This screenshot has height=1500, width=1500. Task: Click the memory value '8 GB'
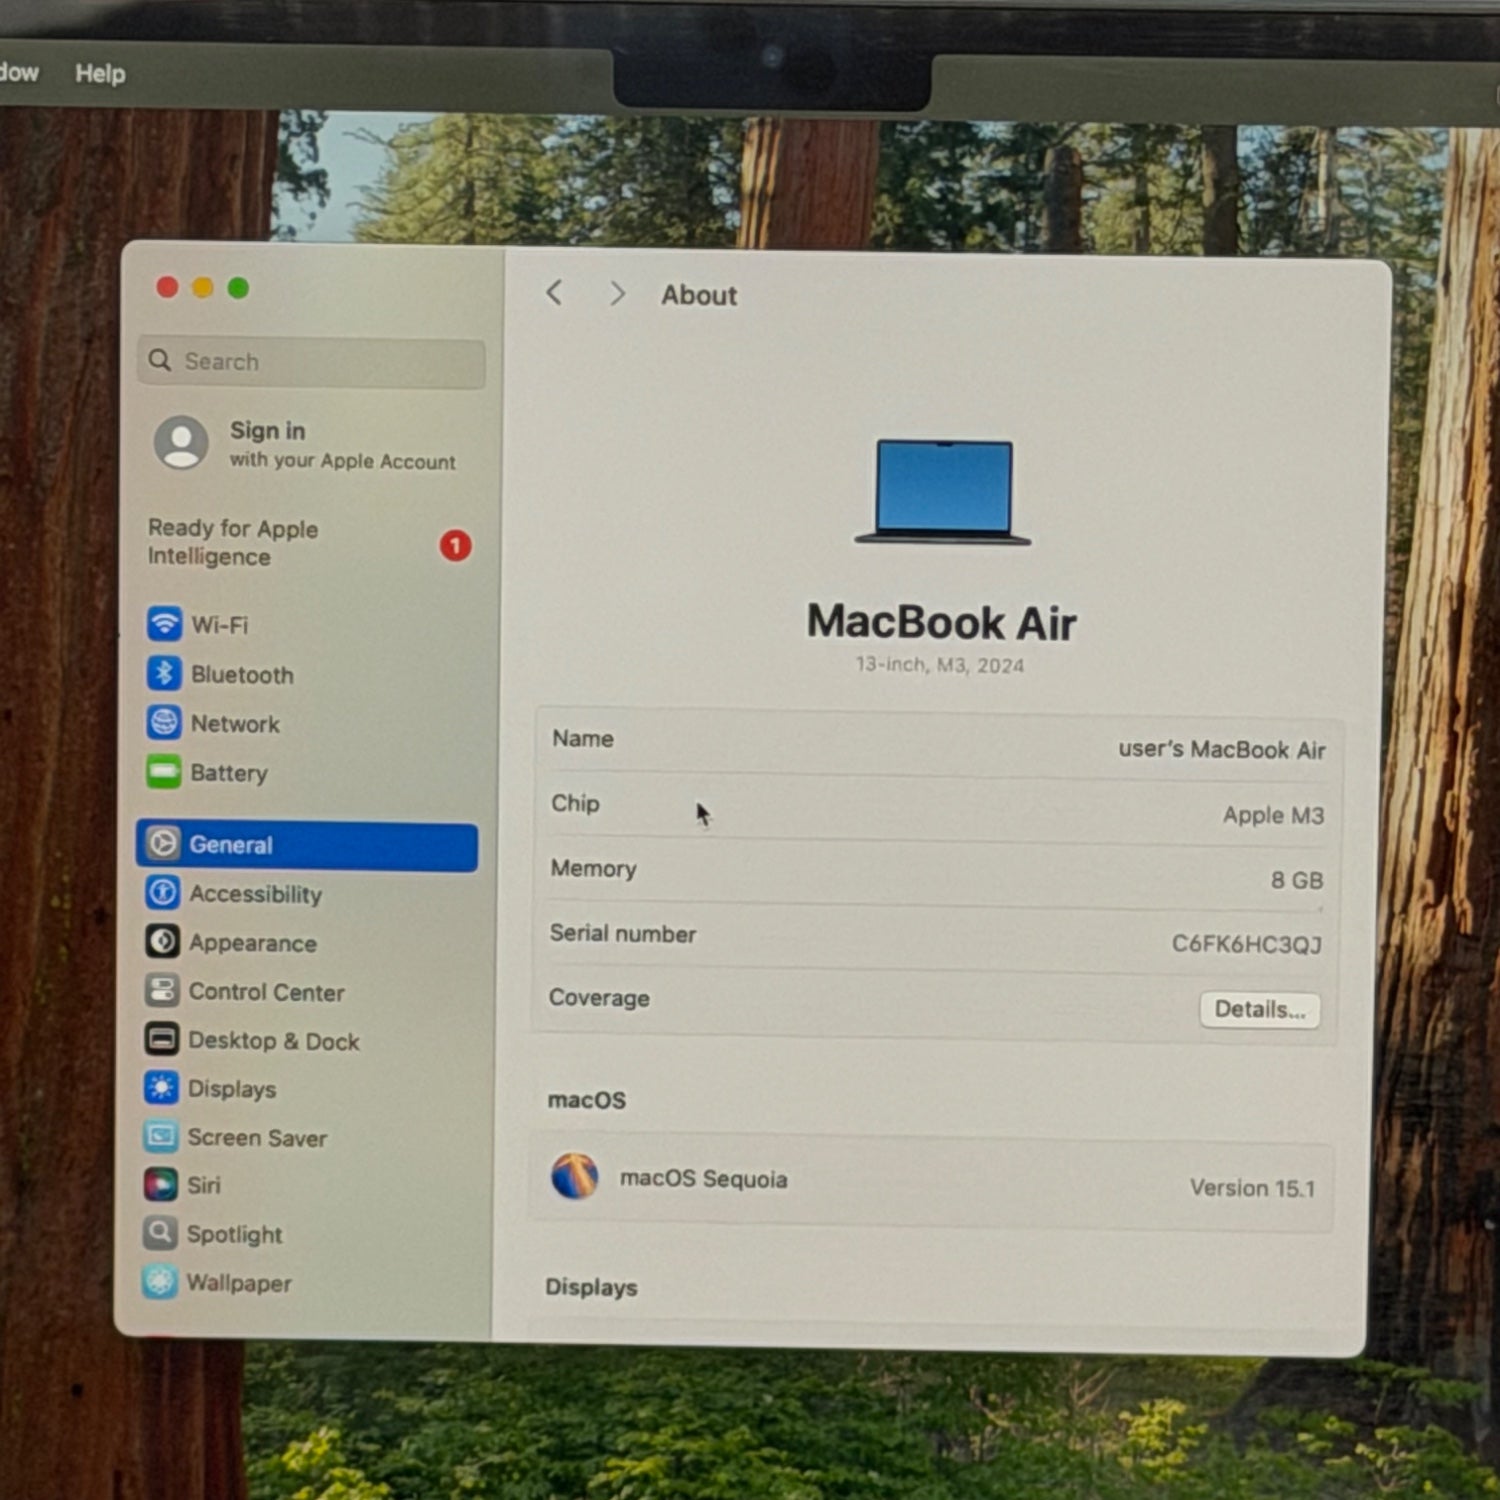click(1297, 880)
